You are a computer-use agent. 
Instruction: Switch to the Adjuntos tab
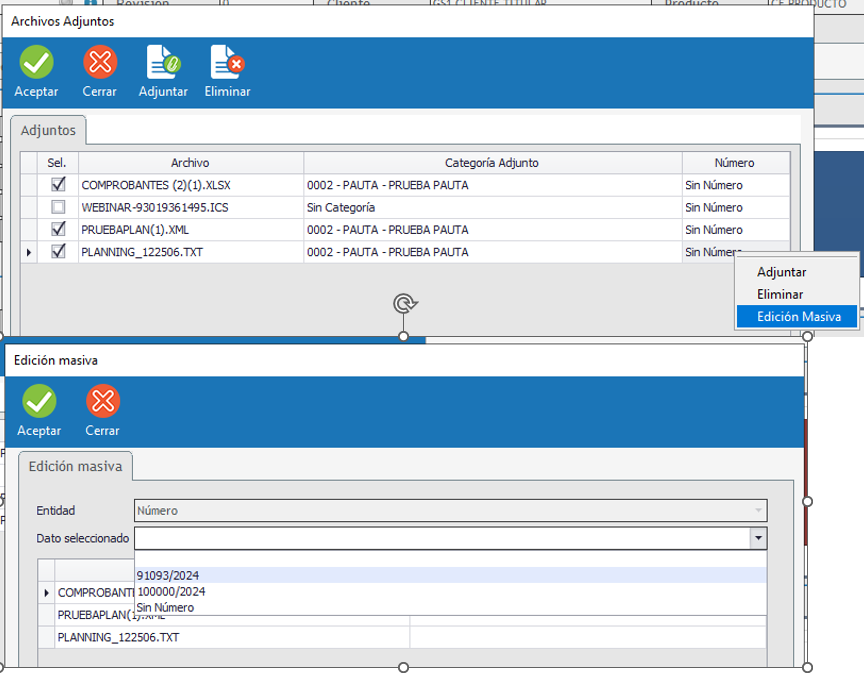(x=48, y=130)
